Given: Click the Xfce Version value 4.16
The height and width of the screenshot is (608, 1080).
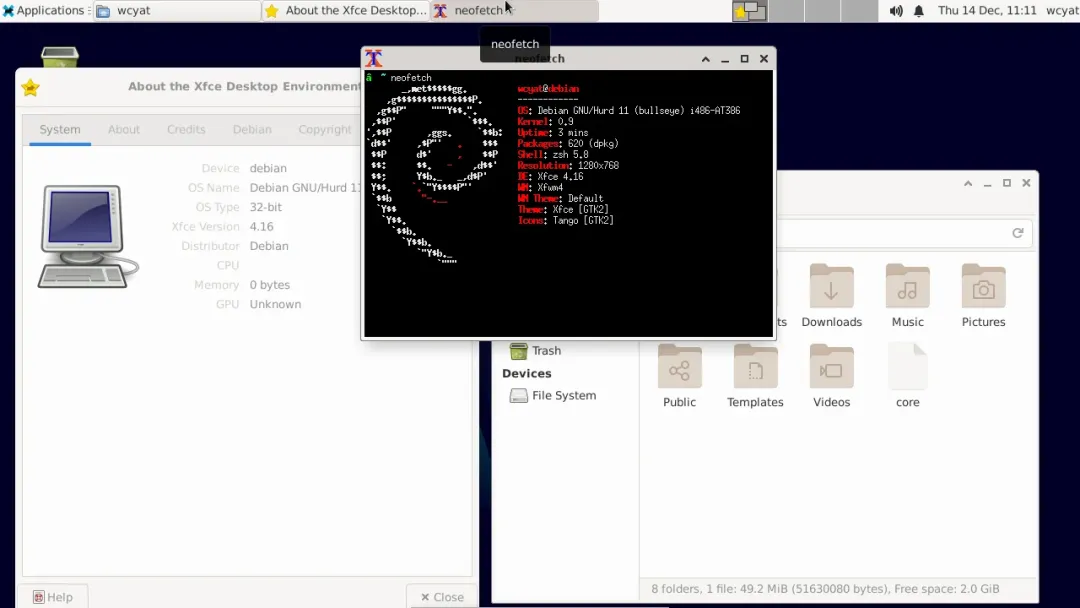Looking at the screenshot, I should pos(261,227).
